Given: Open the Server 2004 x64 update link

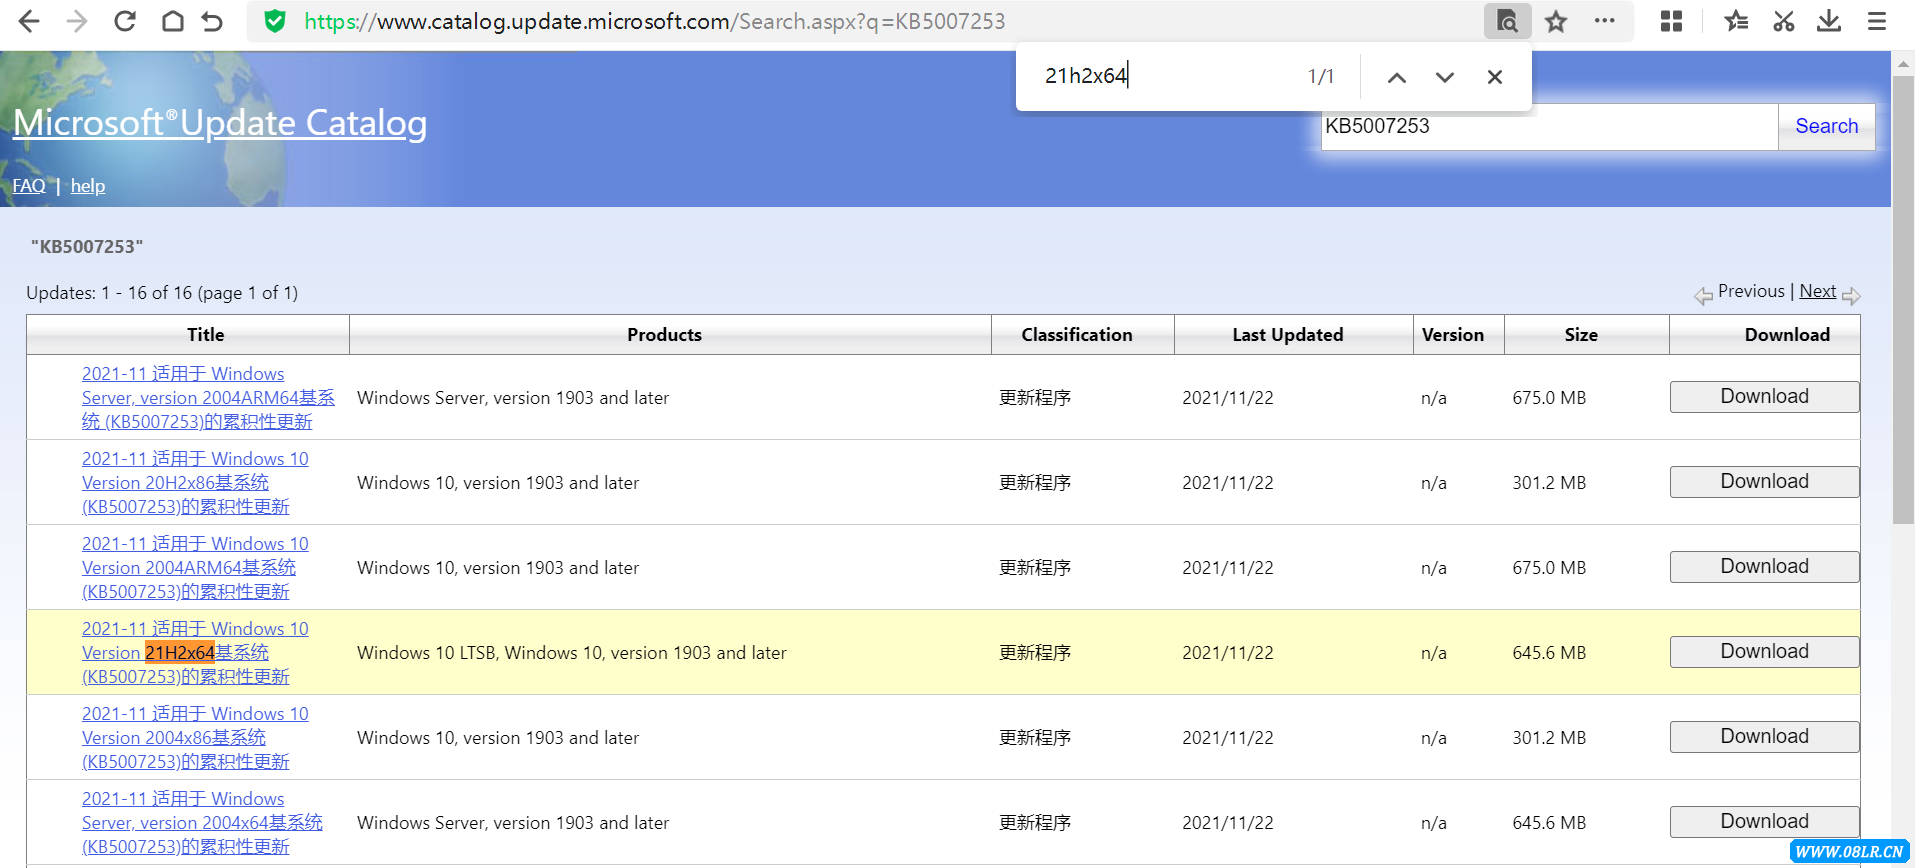Looking at the screenshot, I should [202, 823].
